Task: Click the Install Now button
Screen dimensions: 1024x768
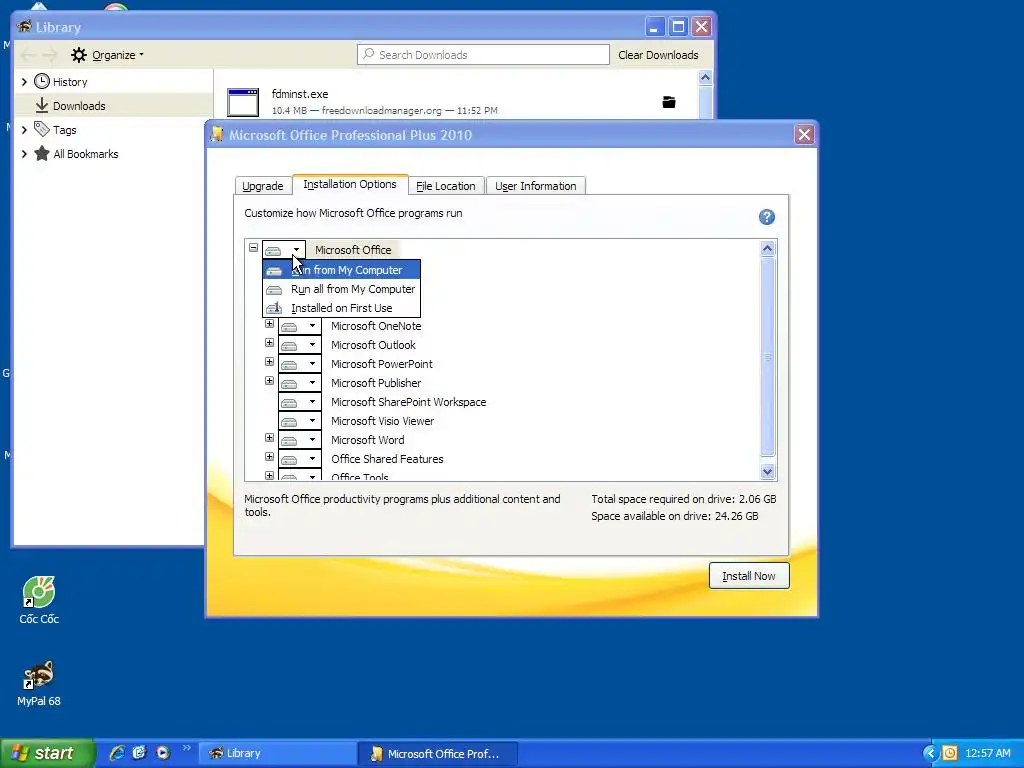Action: tap(749, 576)
